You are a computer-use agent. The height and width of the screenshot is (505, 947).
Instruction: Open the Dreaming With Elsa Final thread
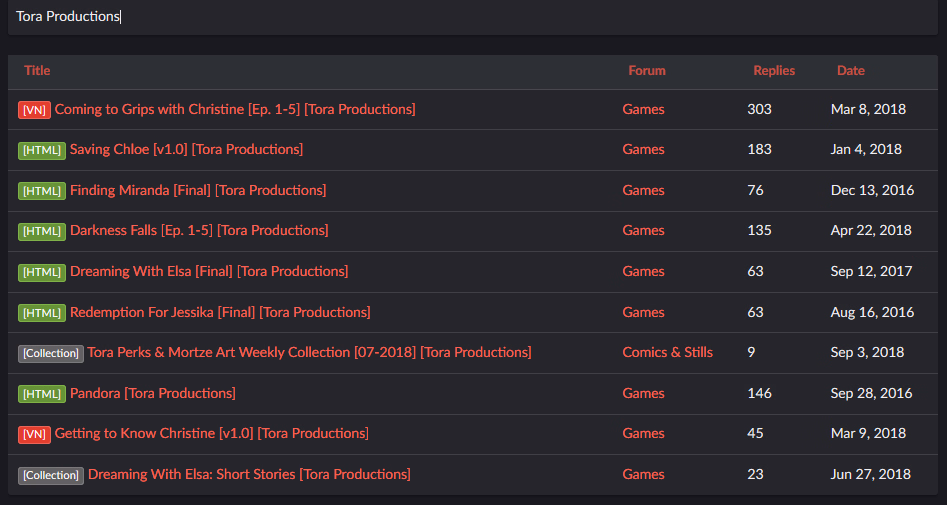pyautogui.click(x=209, y=271)
